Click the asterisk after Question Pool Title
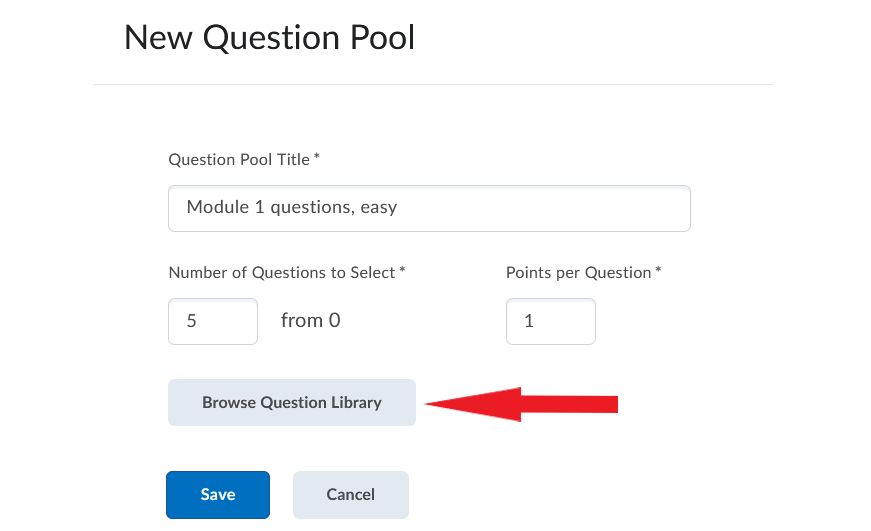 [x=317, y=157]
